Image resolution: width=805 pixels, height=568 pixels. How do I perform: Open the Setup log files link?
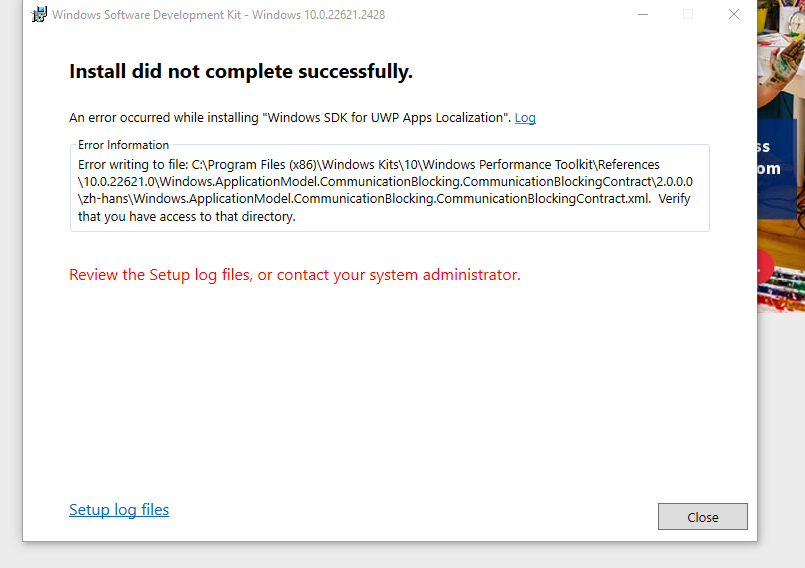[x=119, y=509]
